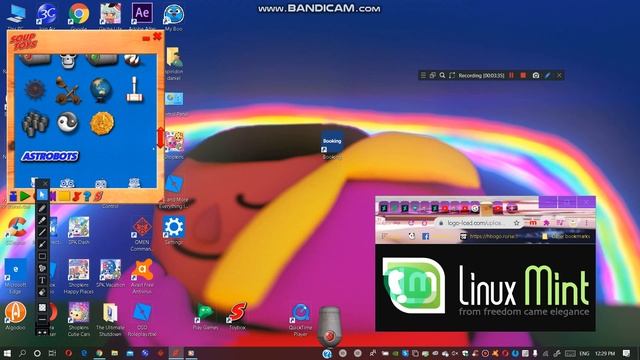
Task: Select the catapult toy in Soup Toys
Action: [x=68, y=90]
